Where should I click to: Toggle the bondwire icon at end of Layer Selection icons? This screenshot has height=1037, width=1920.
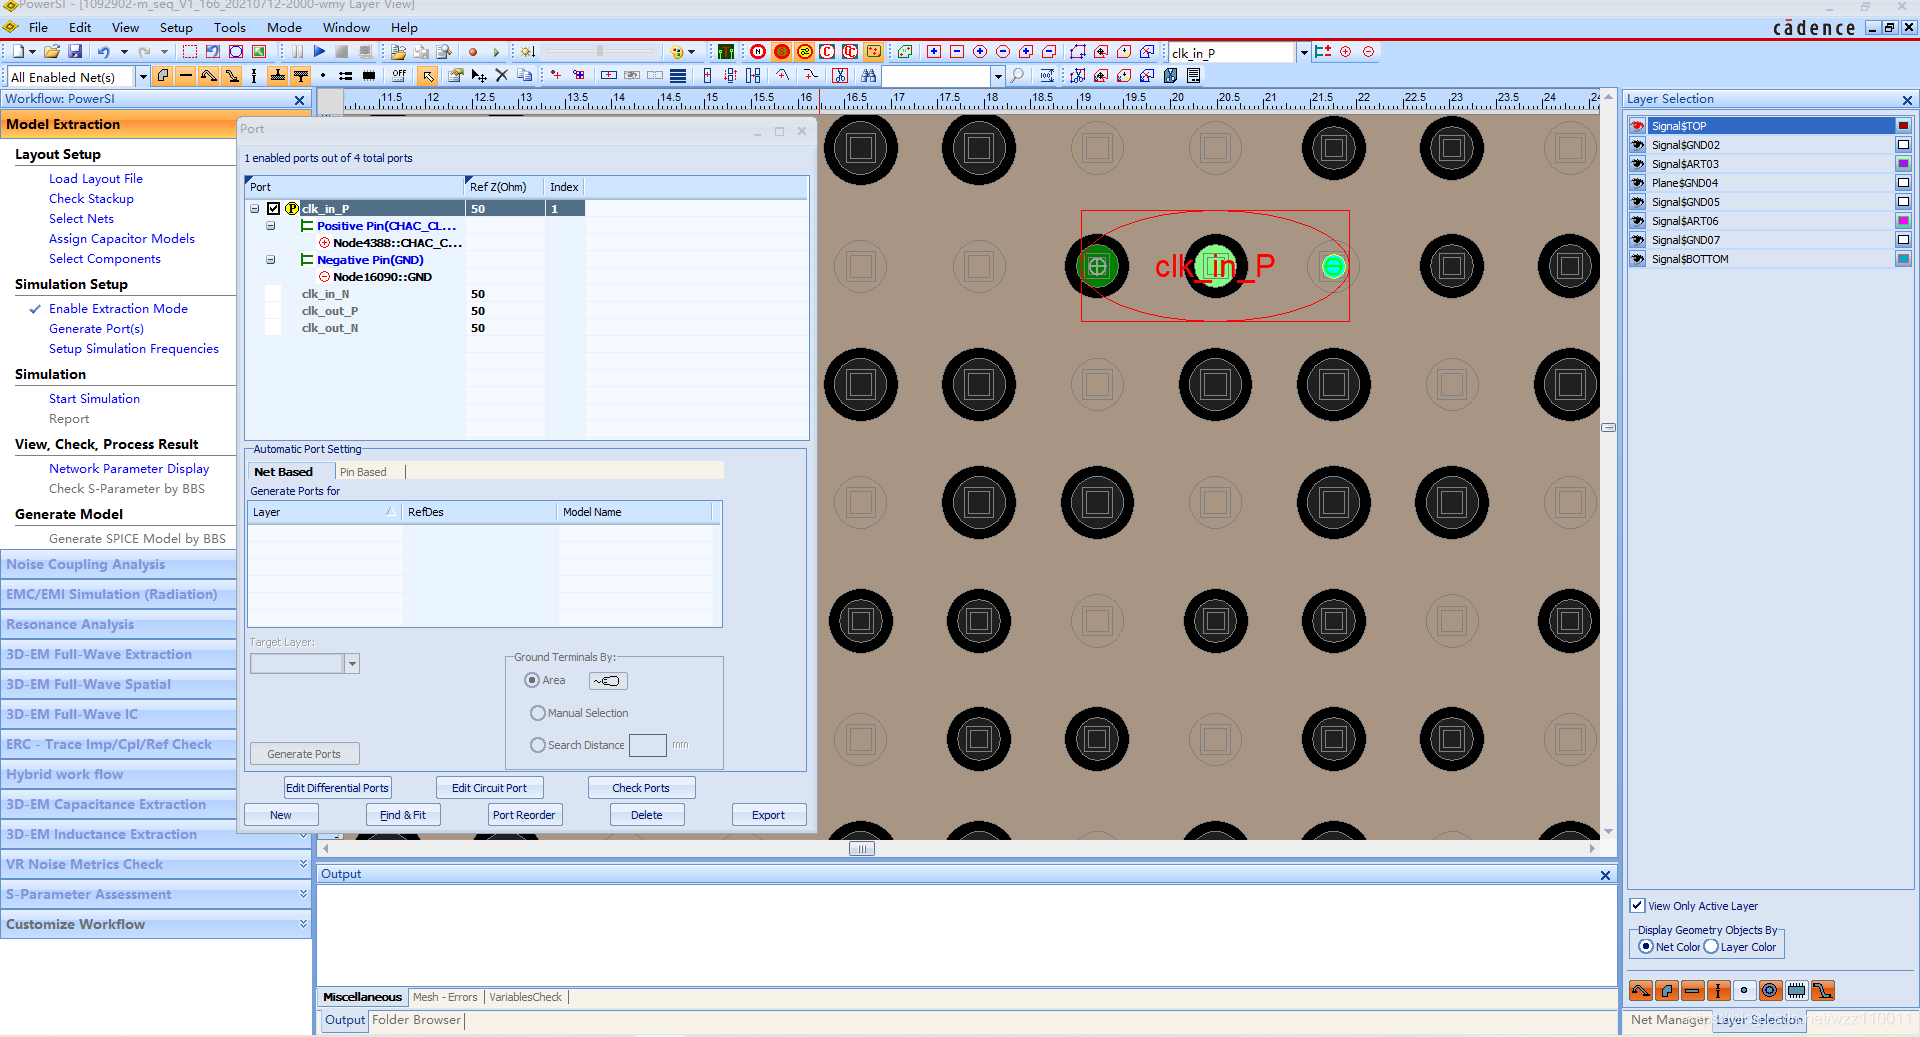coord(1822,991)
